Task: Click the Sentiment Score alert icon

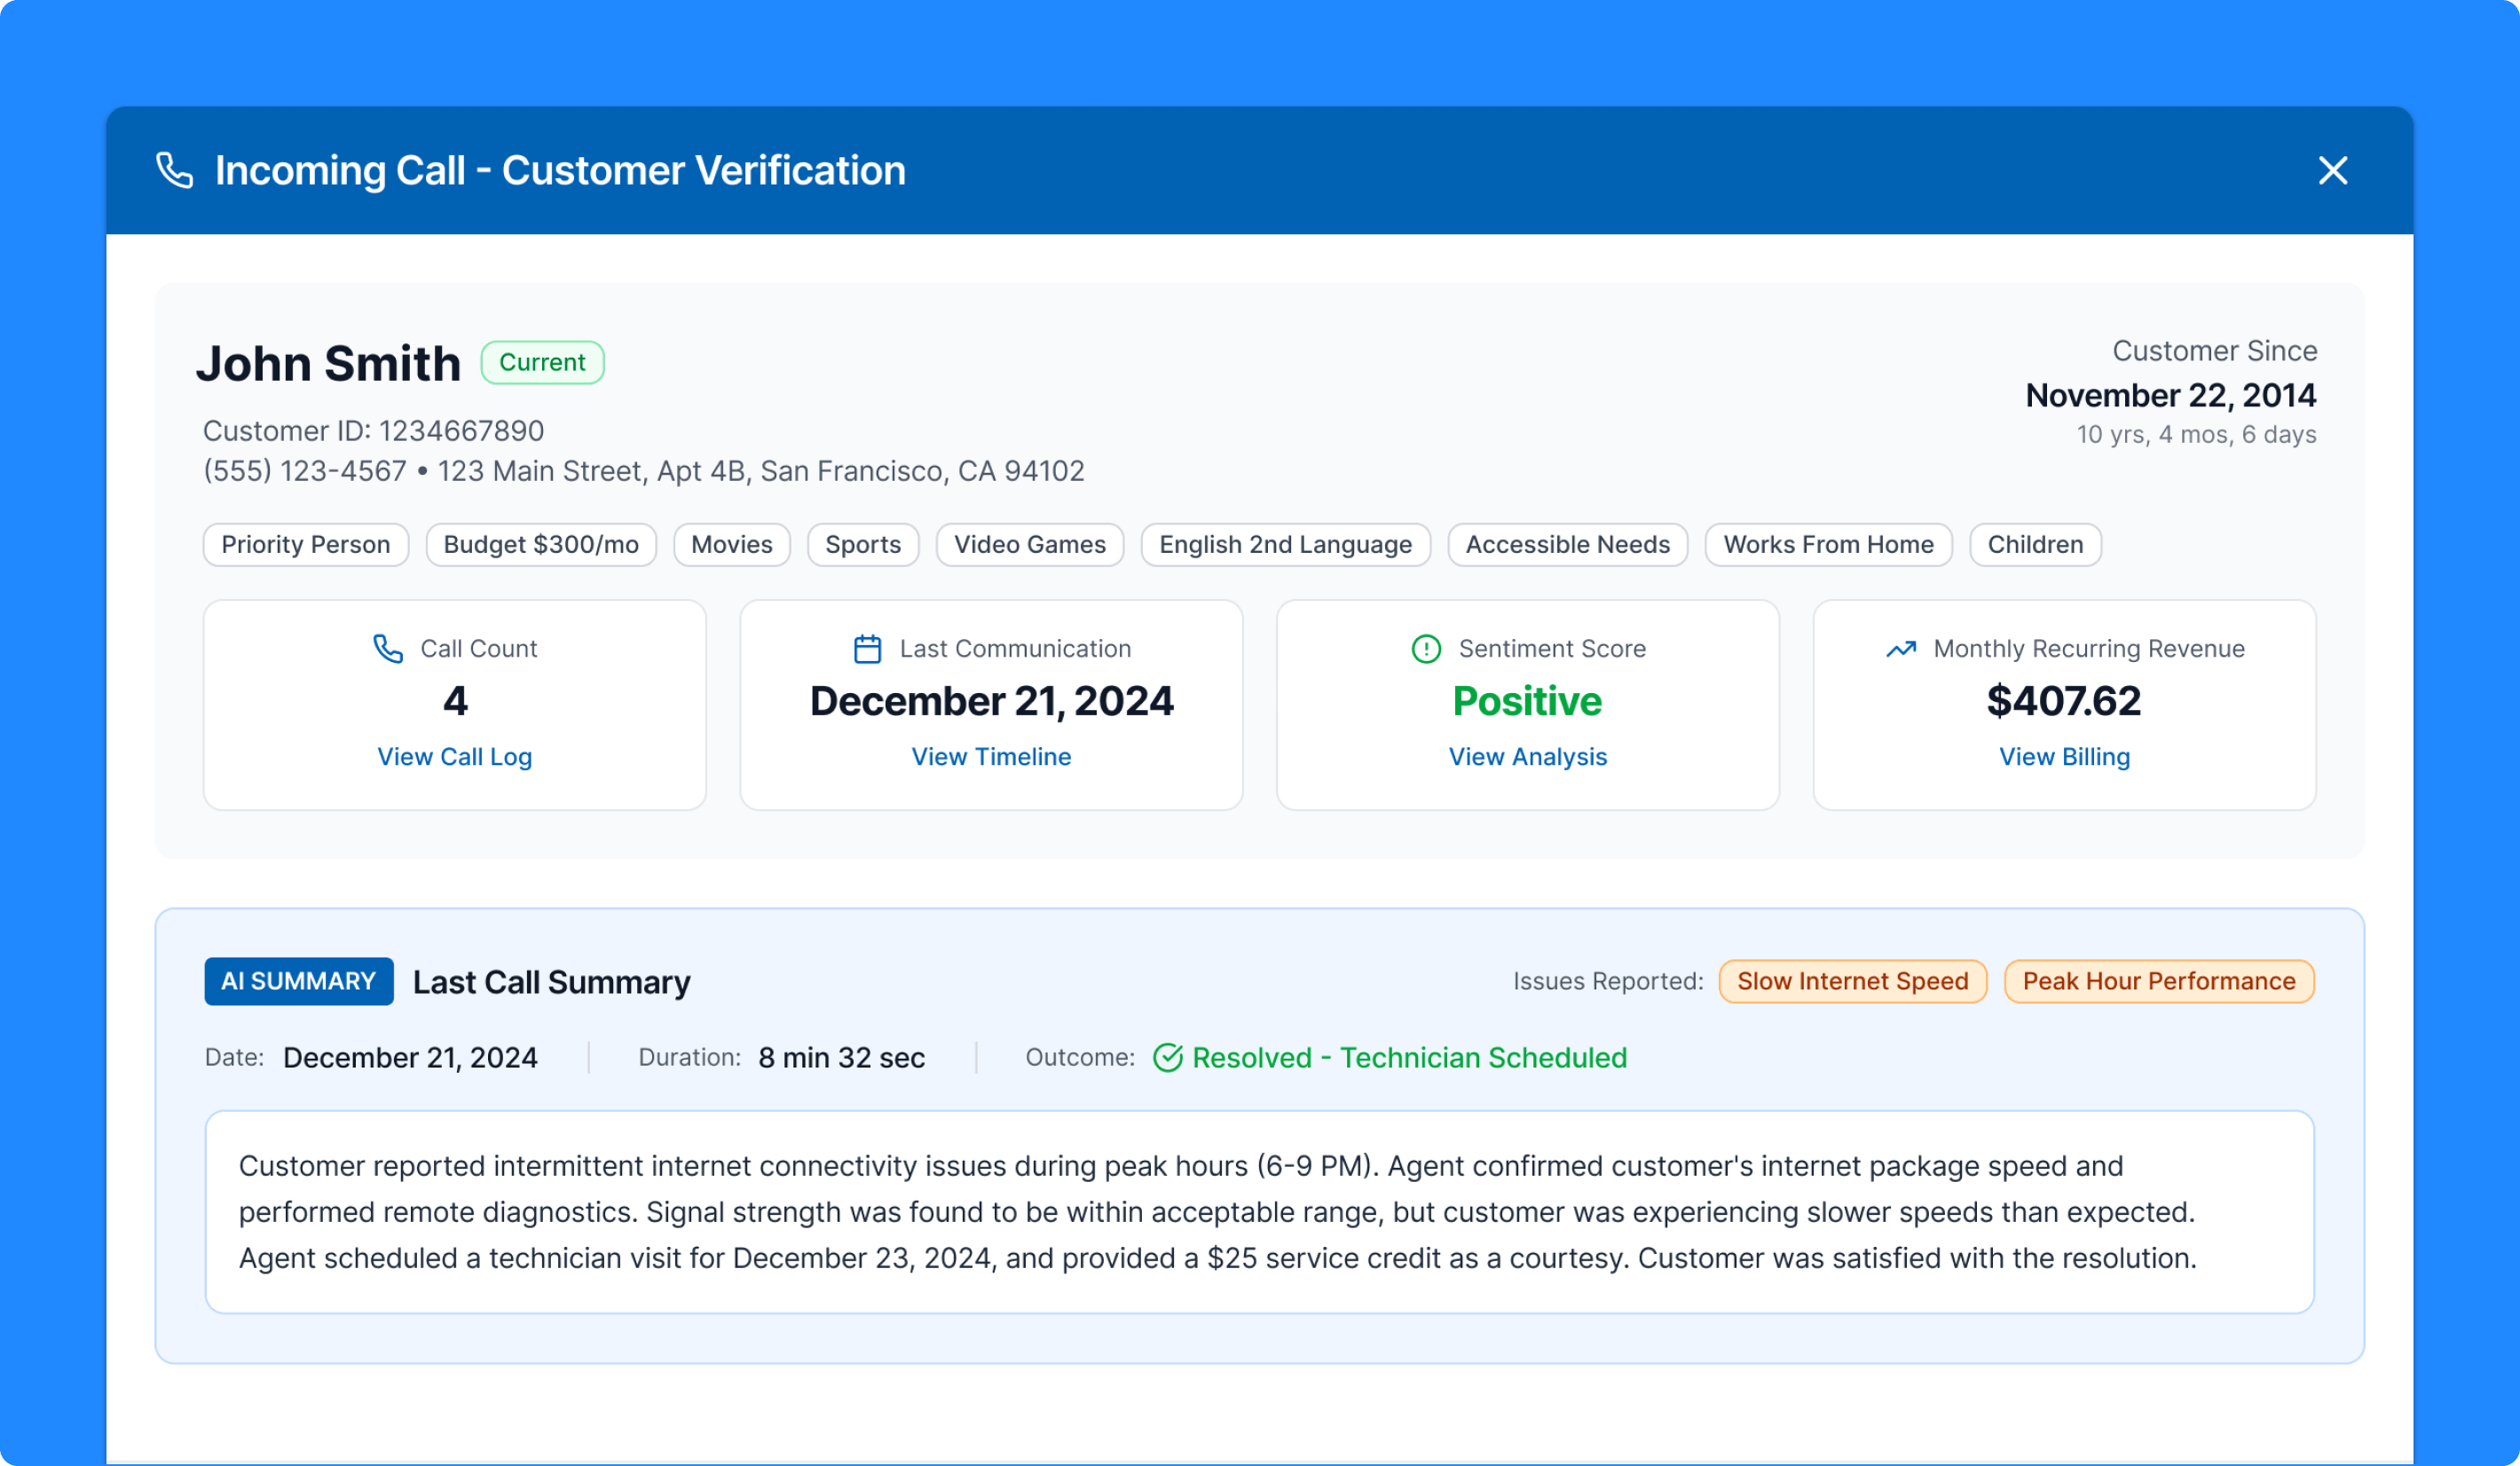Action: tap(1425, 649)
